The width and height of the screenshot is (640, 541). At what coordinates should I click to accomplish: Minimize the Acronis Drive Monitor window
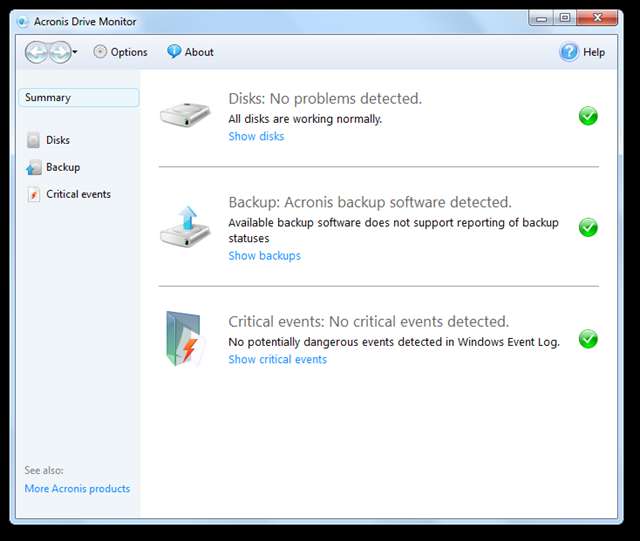(541, 18)
